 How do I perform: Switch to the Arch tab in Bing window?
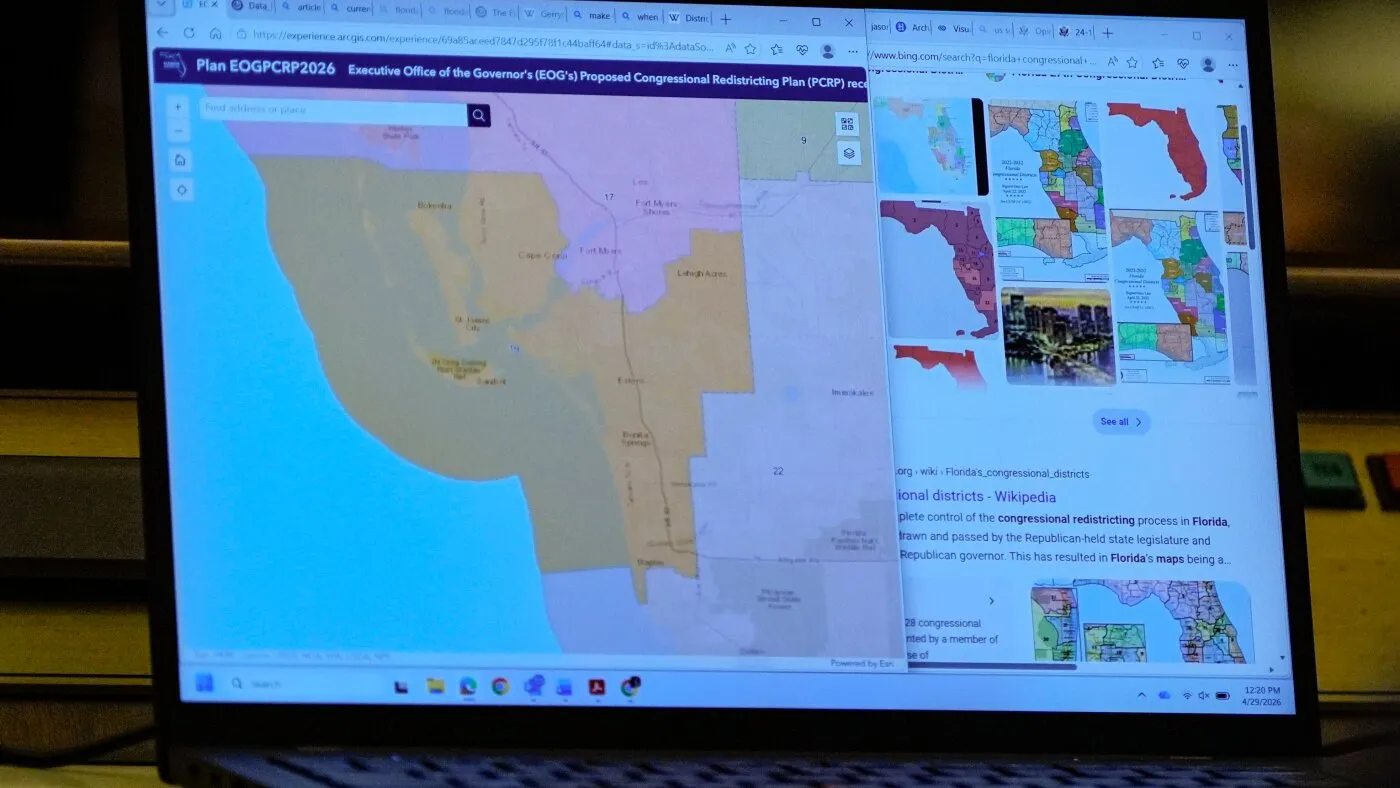tap(911, 26)
